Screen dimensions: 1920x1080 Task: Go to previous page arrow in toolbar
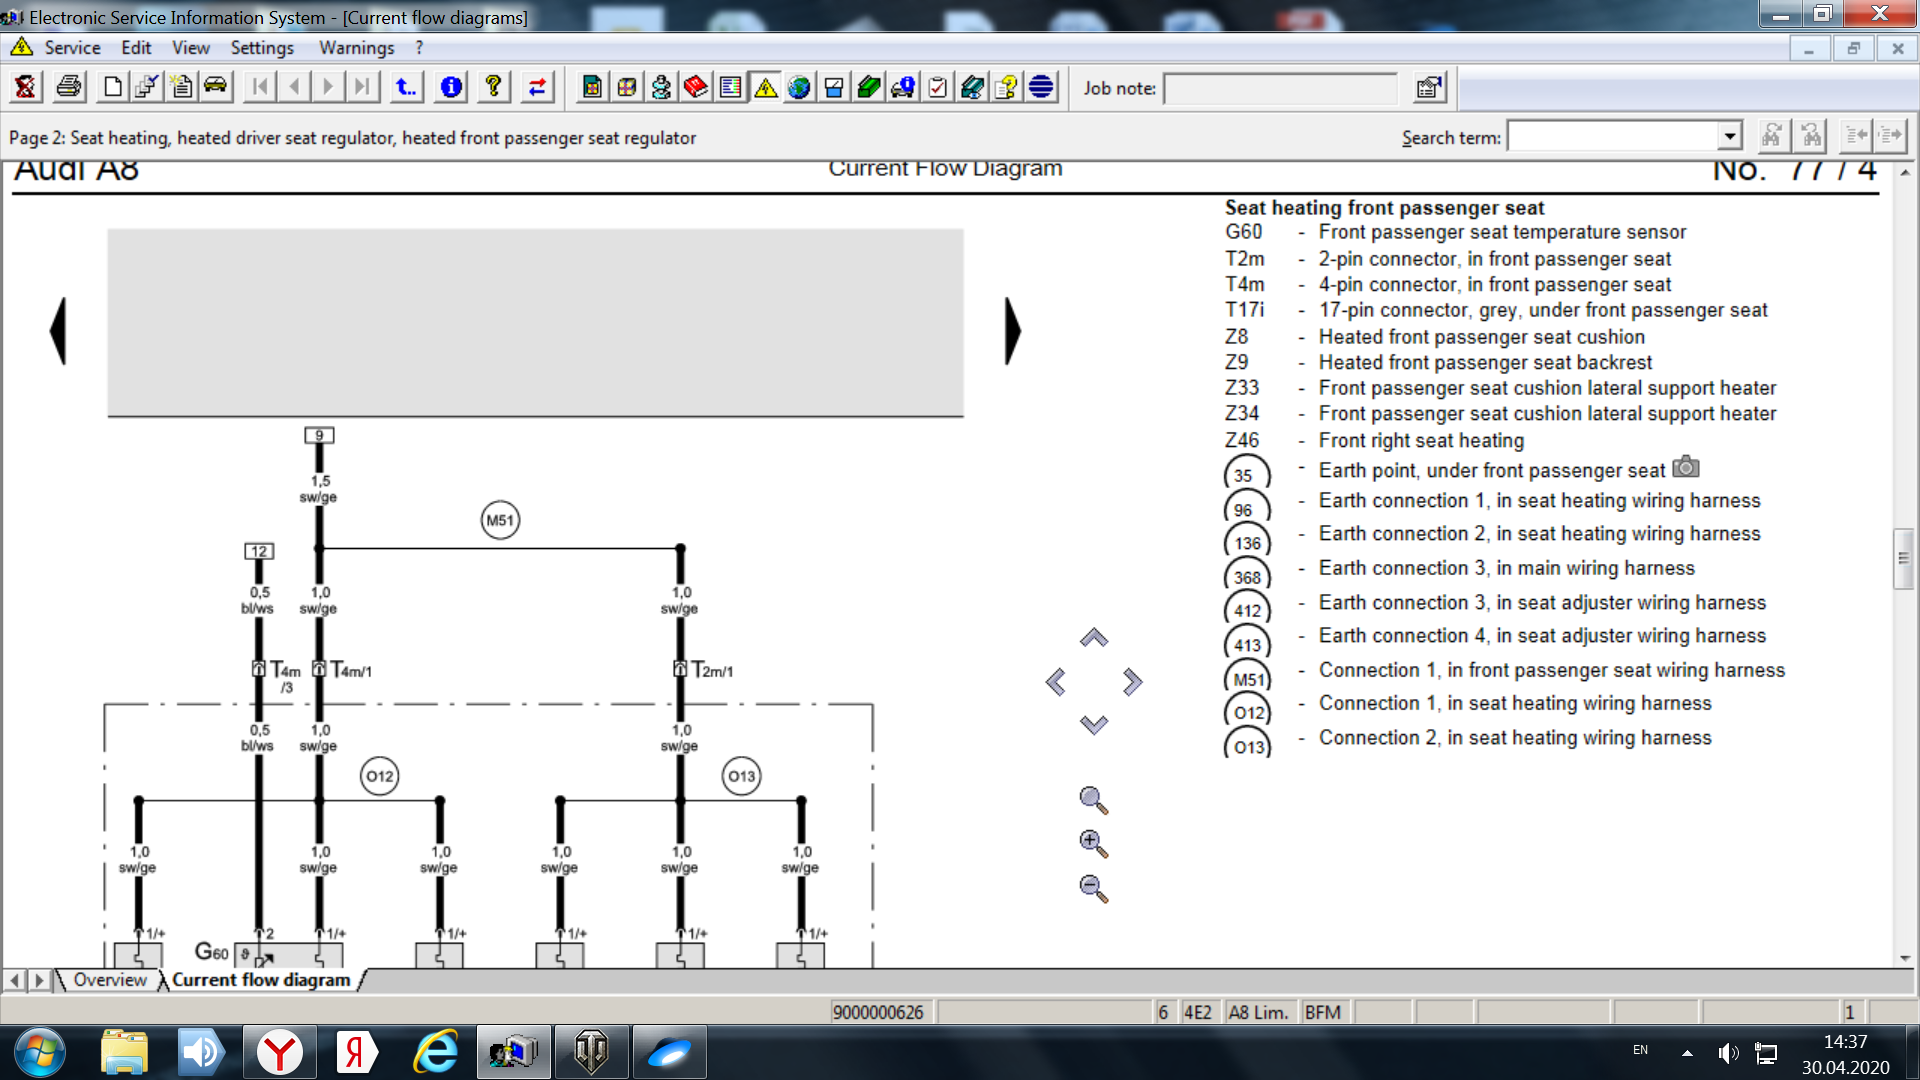point(294,88)
